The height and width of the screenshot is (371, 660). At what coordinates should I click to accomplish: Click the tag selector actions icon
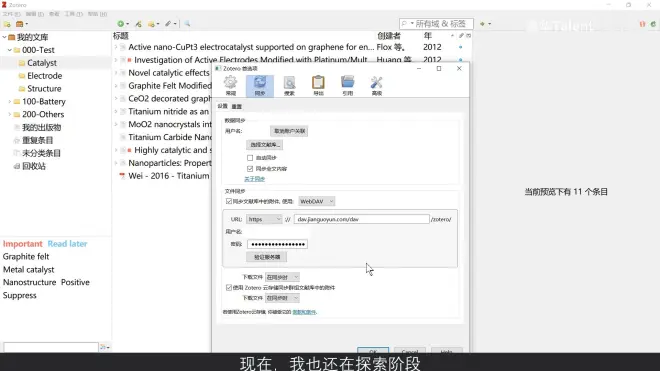coord(103,347)
